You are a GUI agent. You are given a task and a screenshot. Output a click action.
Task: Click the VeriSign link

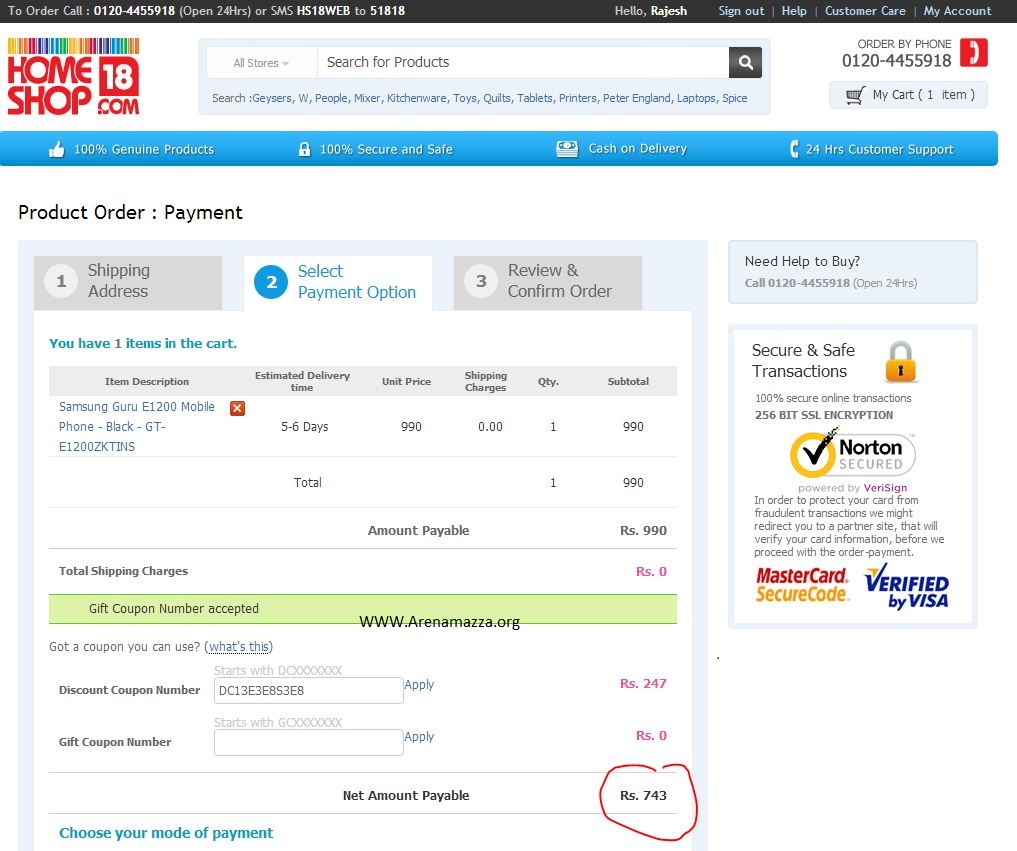point(885,488)
